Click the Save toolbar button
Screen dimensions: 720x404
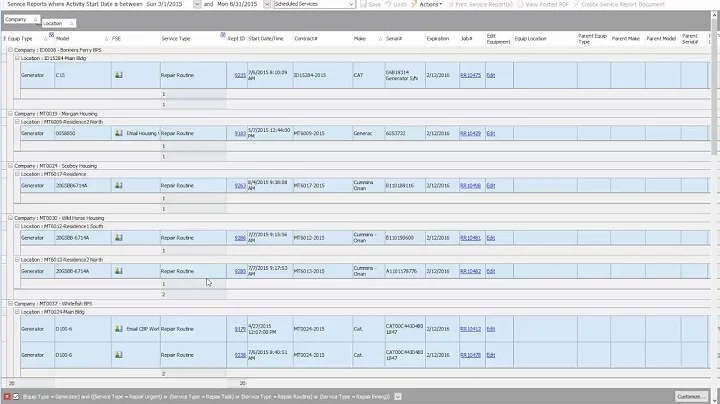pos(371,4)
